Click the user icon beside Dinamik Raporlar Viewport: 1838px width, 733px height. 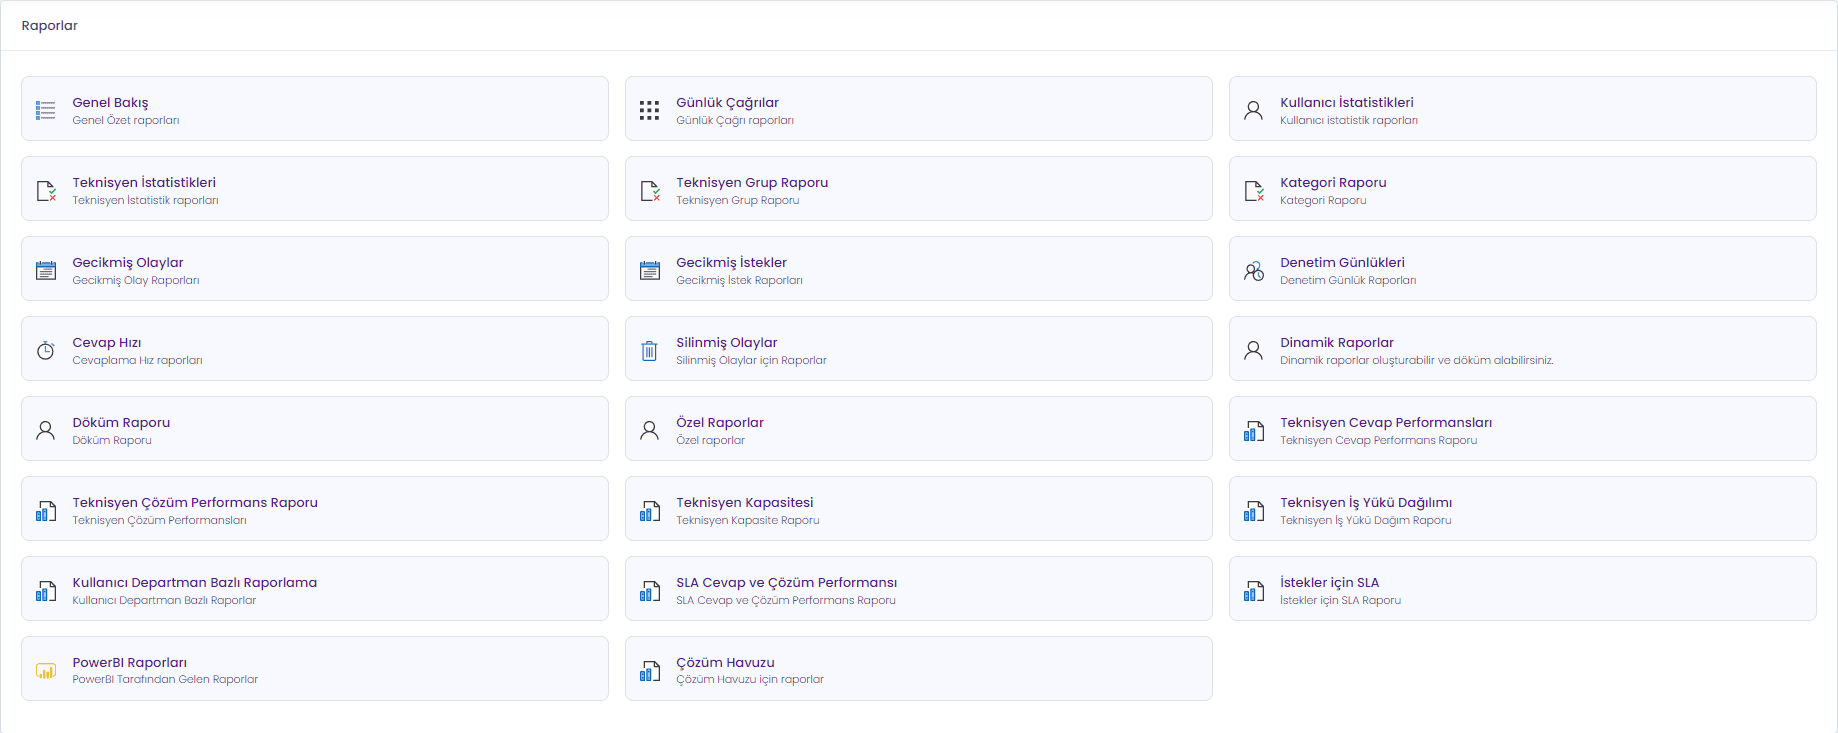1254,350
